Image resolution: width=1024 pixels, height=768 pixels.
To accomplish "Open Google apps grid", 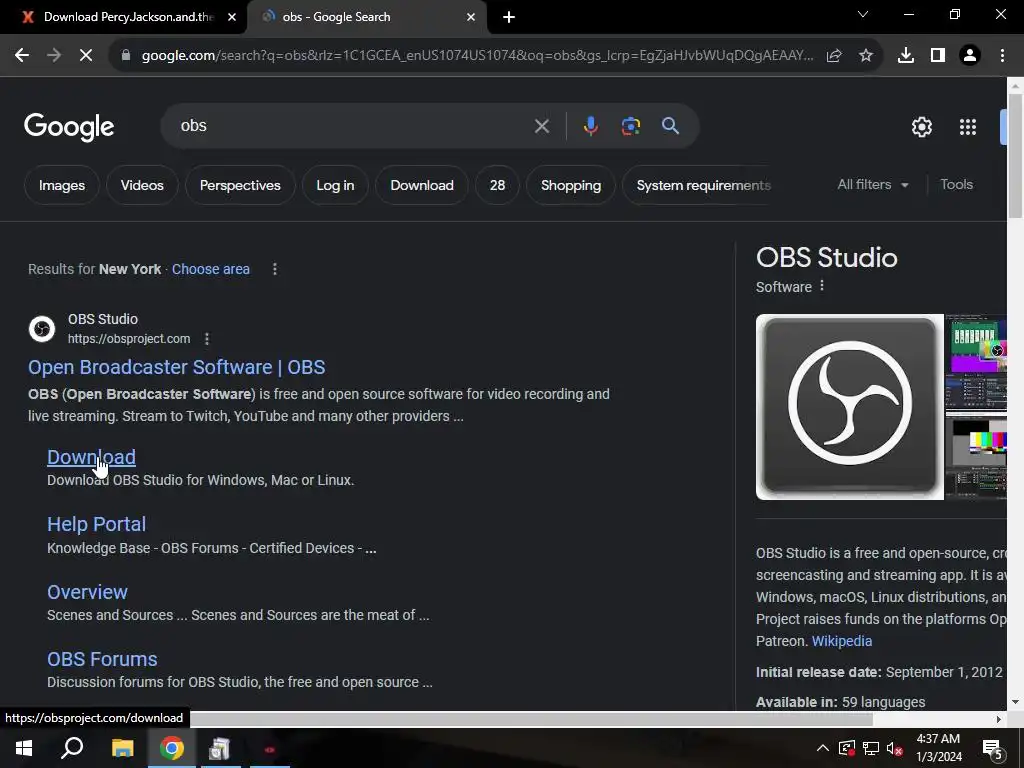I will coord(968,127).
